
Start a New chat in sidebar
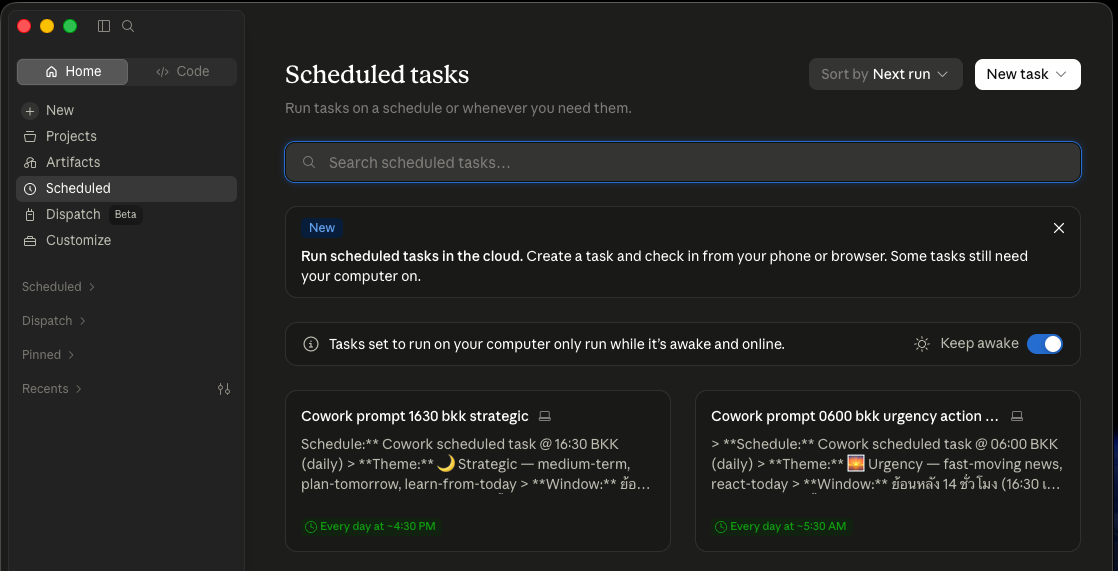point(126,110)
